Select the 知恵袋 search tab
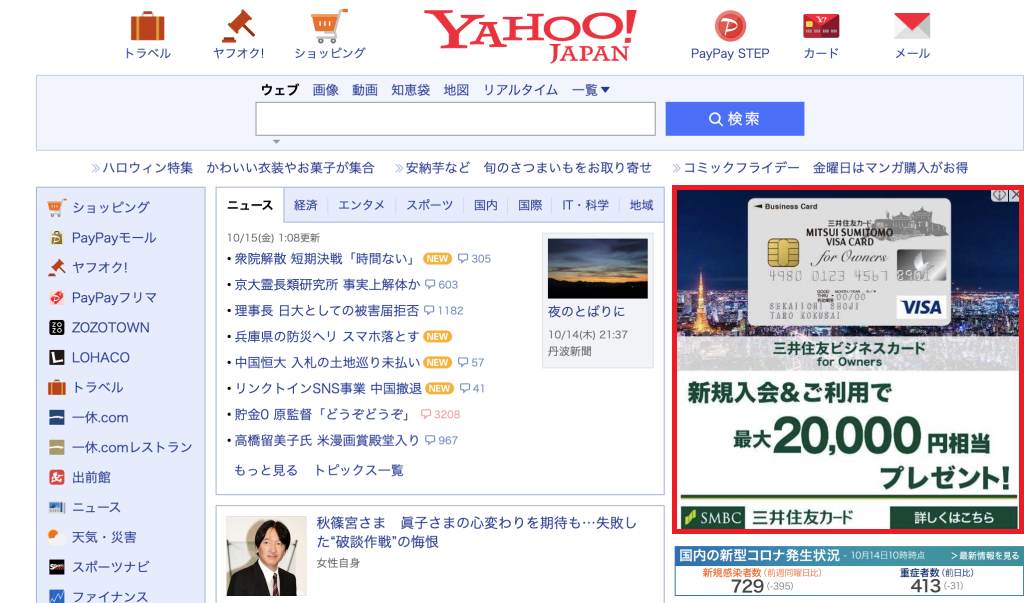The image size is (1024, 603). click(410, 90)
